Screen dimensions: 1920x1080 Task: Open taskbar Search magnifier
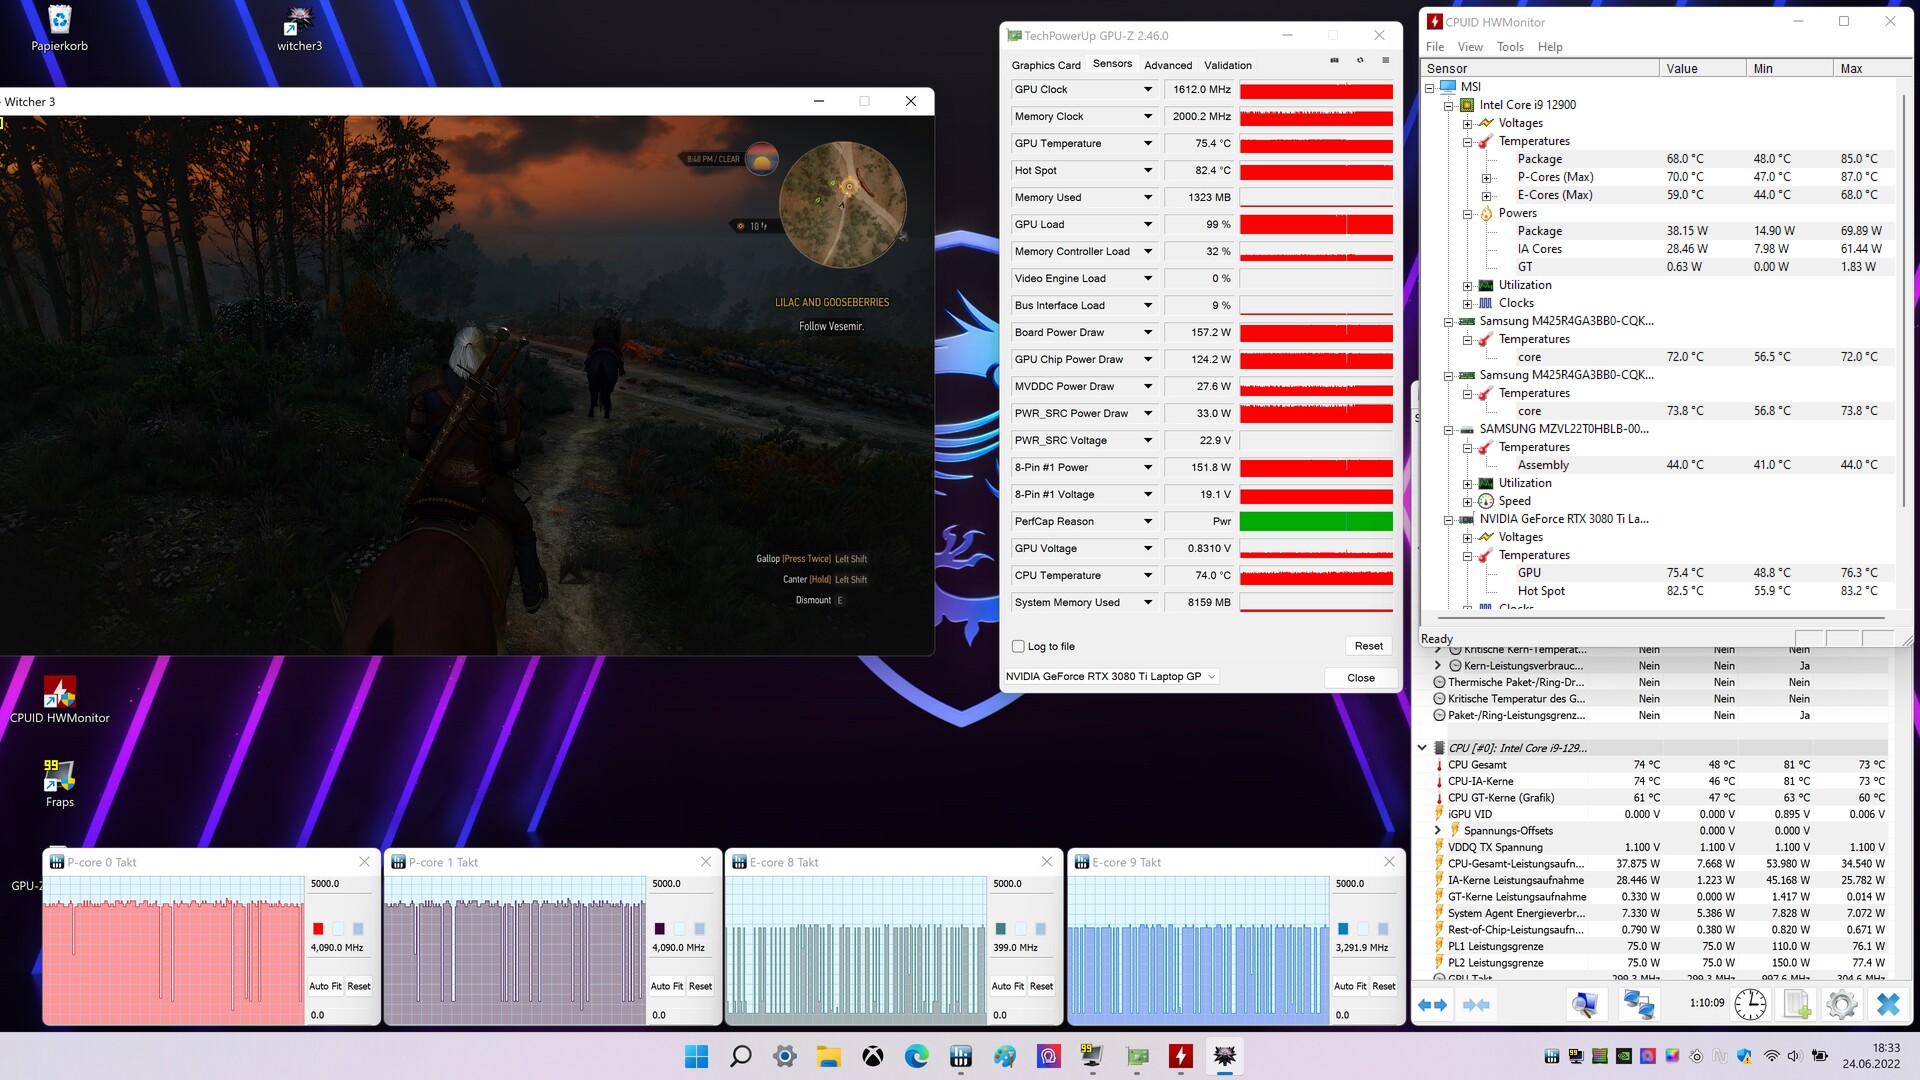(x=741, y=1056)
